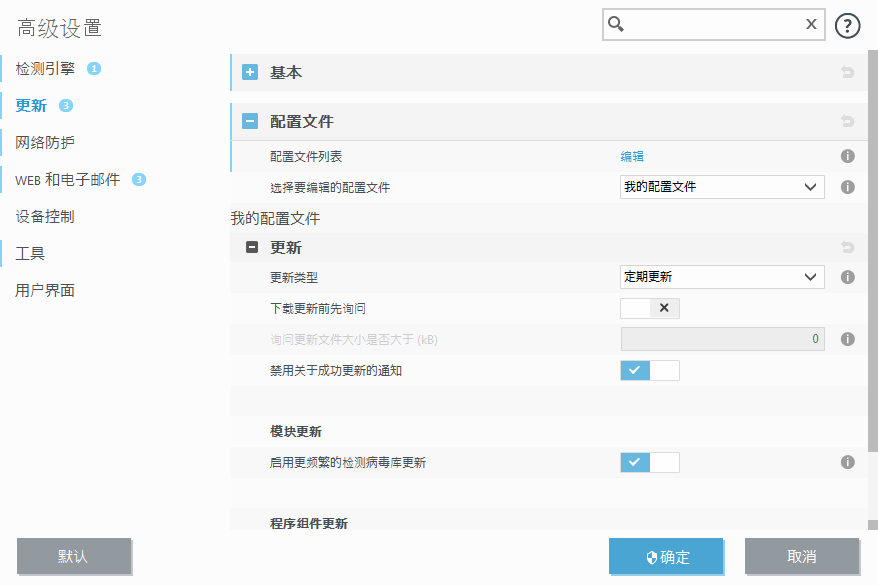The width and height of the screenshot is (878, 585).
Task: Click the 编辑 link for profile list
Action: click(630, 156)
